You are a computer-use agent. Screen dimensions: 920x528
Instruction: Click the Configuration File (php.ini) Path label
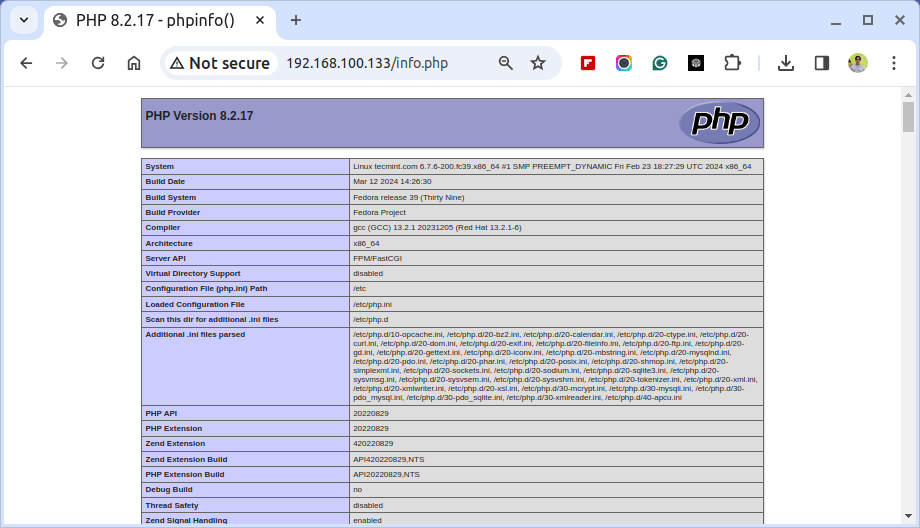tap(206, 289)
